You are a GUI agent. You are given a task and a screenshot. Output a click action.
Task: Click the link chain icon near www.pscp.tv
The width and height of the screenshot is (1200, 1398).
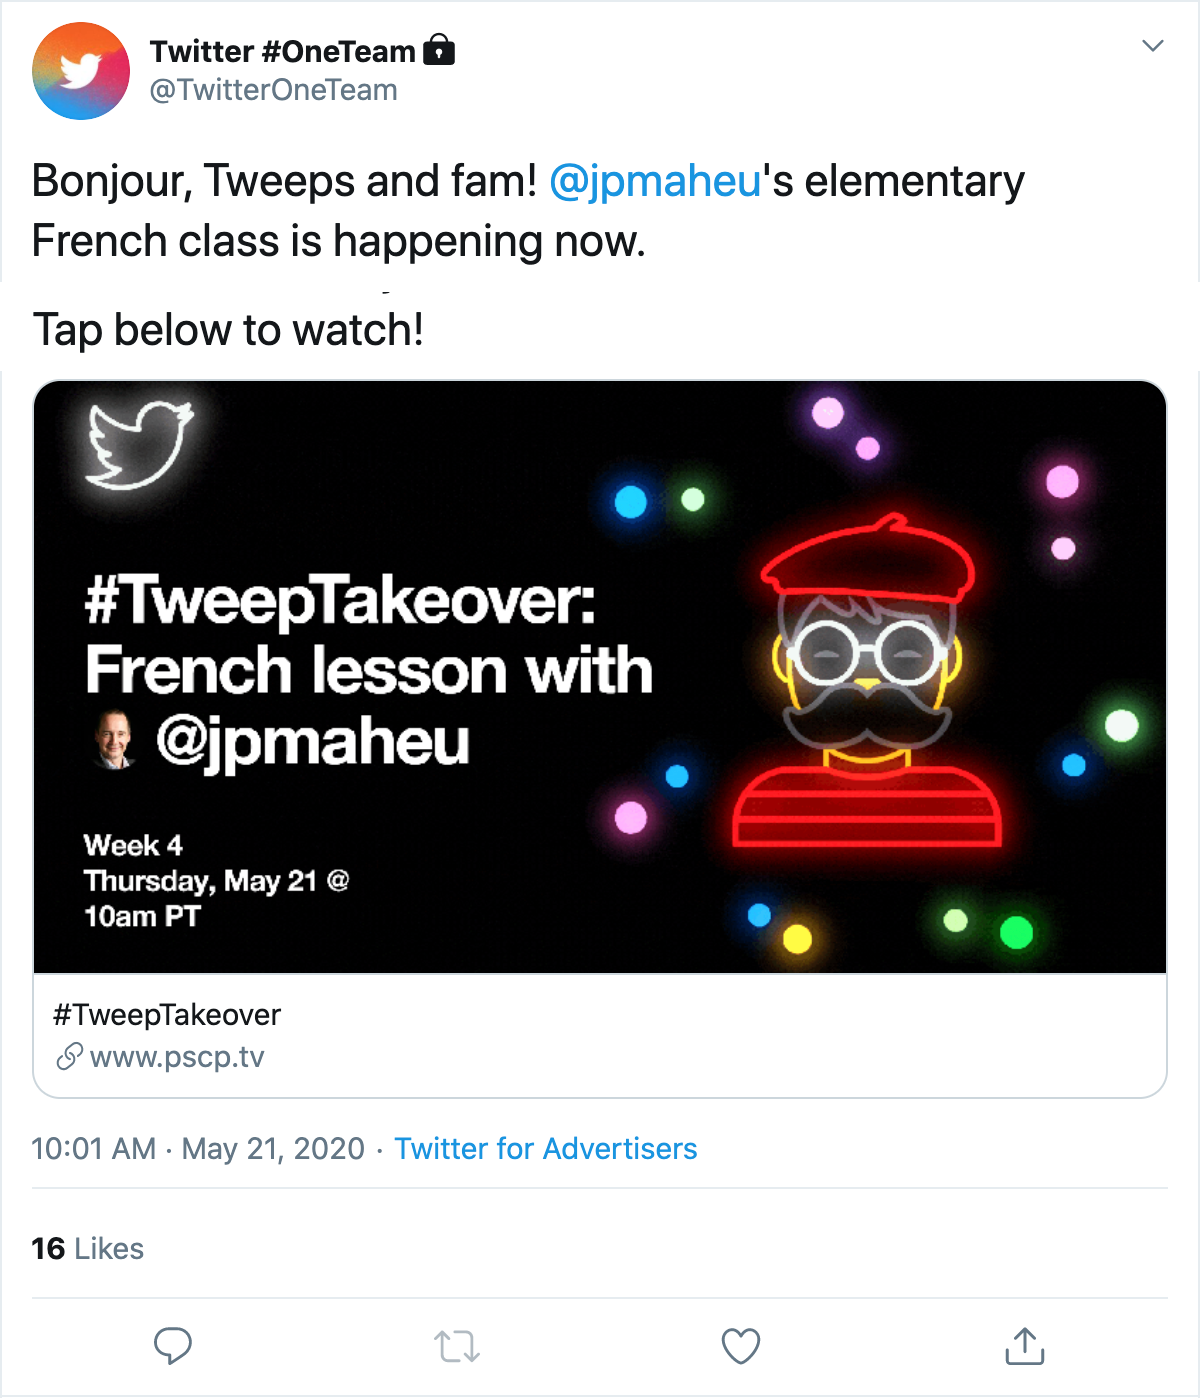pos(69,1056)
